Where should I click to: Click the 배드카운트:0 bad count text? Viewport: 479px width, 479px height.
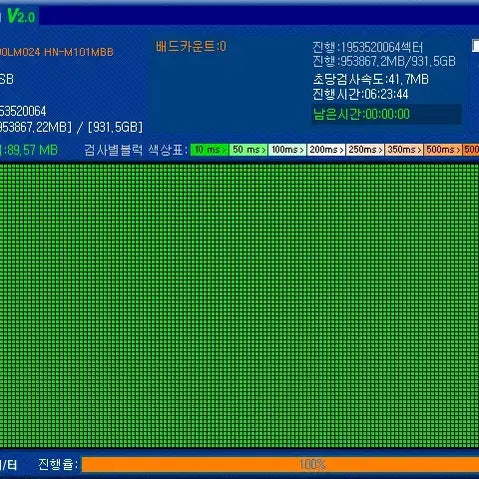[x=191, y=46]
